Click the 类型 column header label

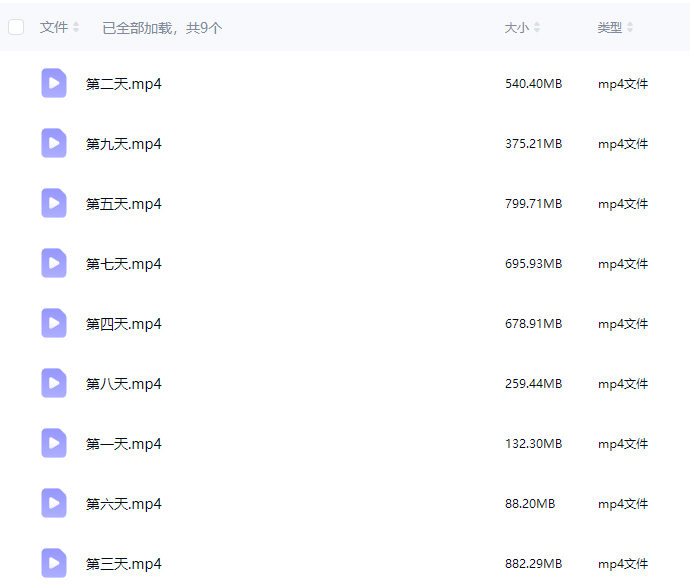click(609, 28)
